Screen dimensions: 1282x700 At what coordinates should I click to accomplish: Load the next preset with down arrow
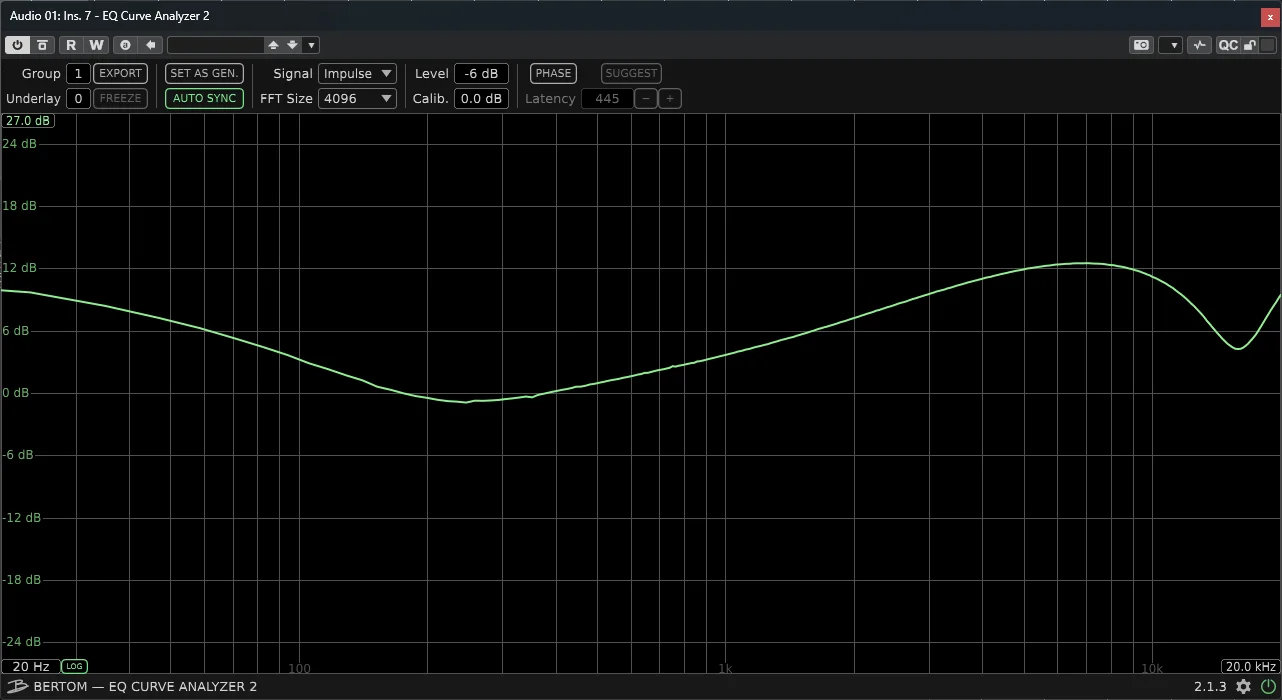(292, 45)
